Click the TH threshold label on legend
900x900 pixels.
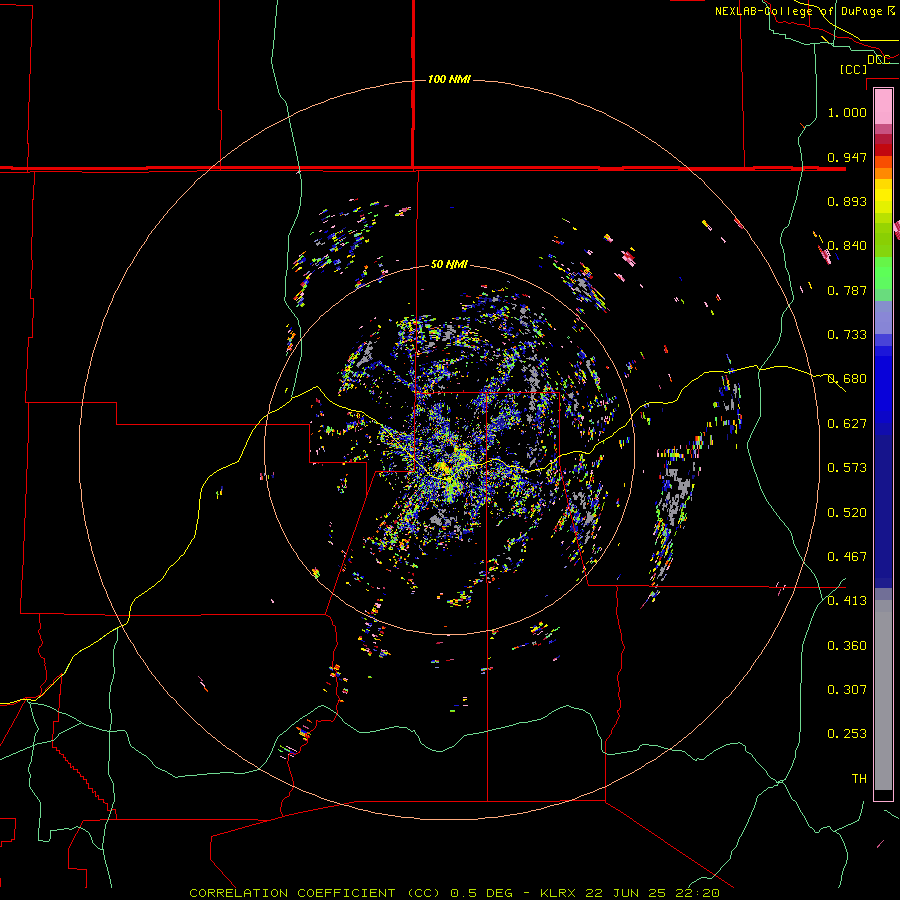[859, 779]
